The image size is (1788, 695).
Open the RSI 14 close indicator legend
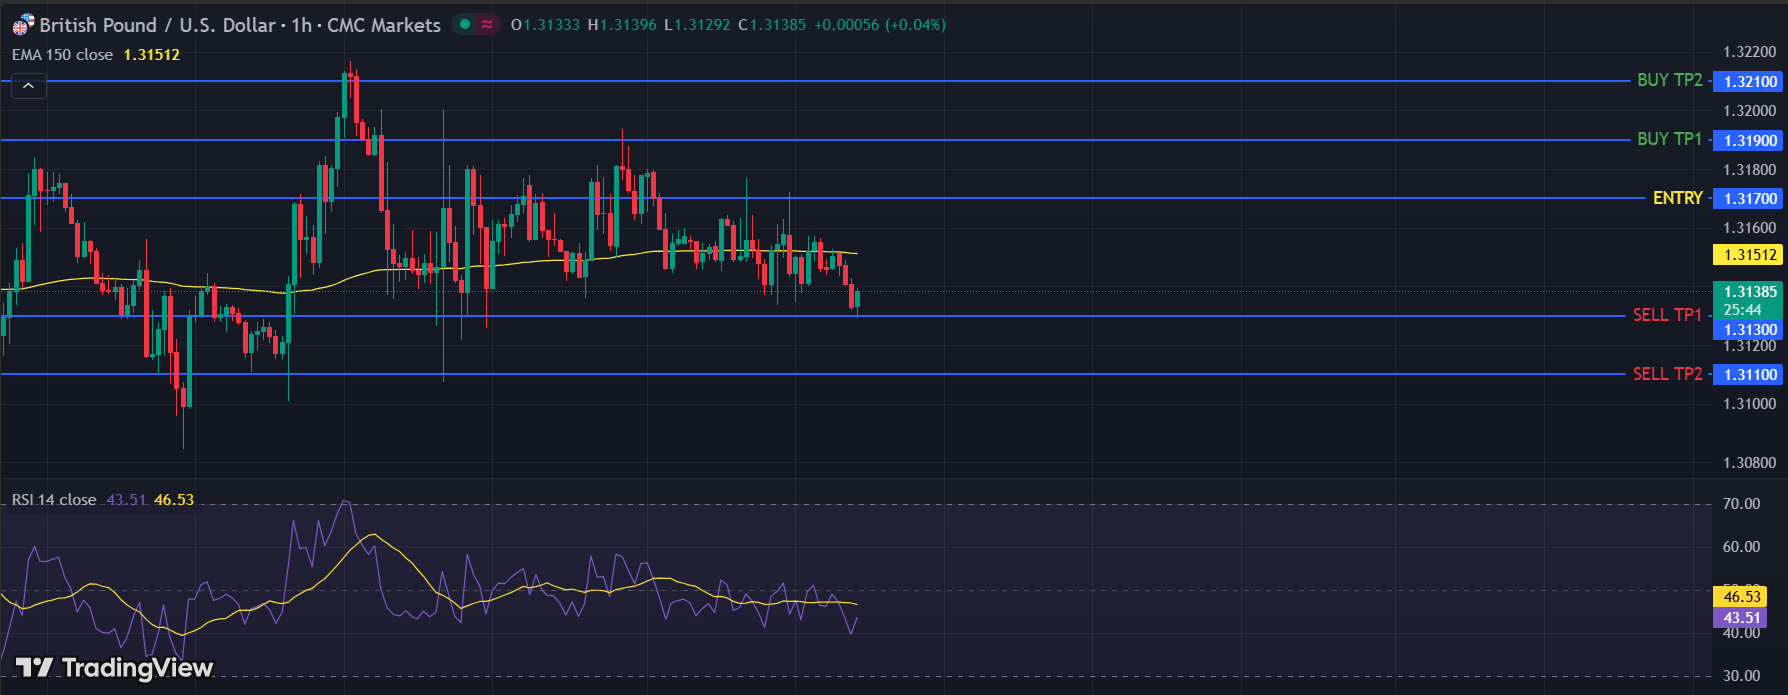pos(54,499)
